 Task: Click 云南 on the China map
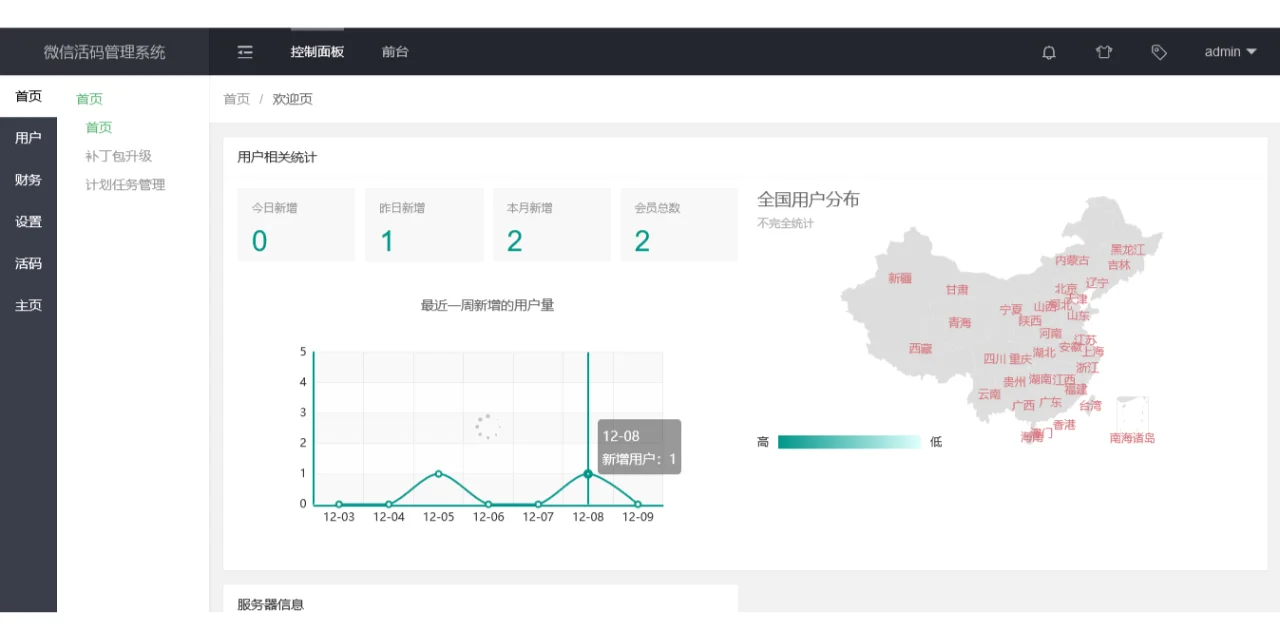pyautogui.click(x=989, y=394)
